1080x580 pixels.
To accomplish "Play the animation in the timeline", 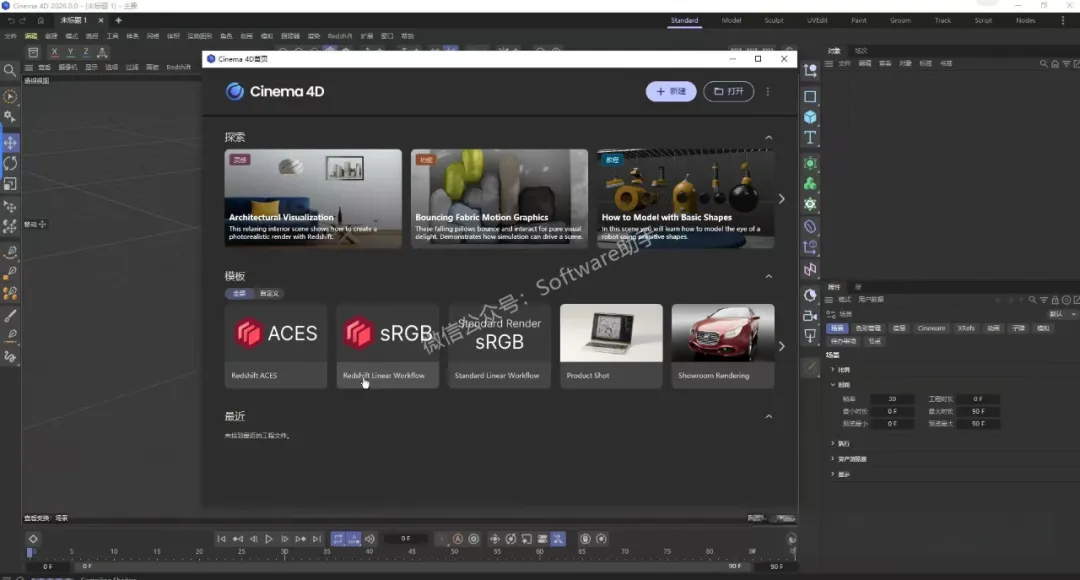I will [269, 539].
